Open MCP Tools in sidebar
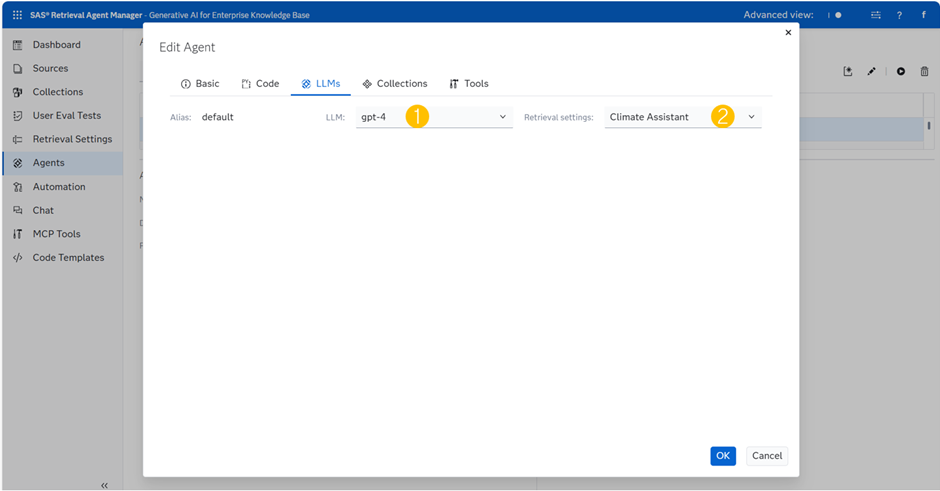 pyautogui.click(x=56, y=234)
